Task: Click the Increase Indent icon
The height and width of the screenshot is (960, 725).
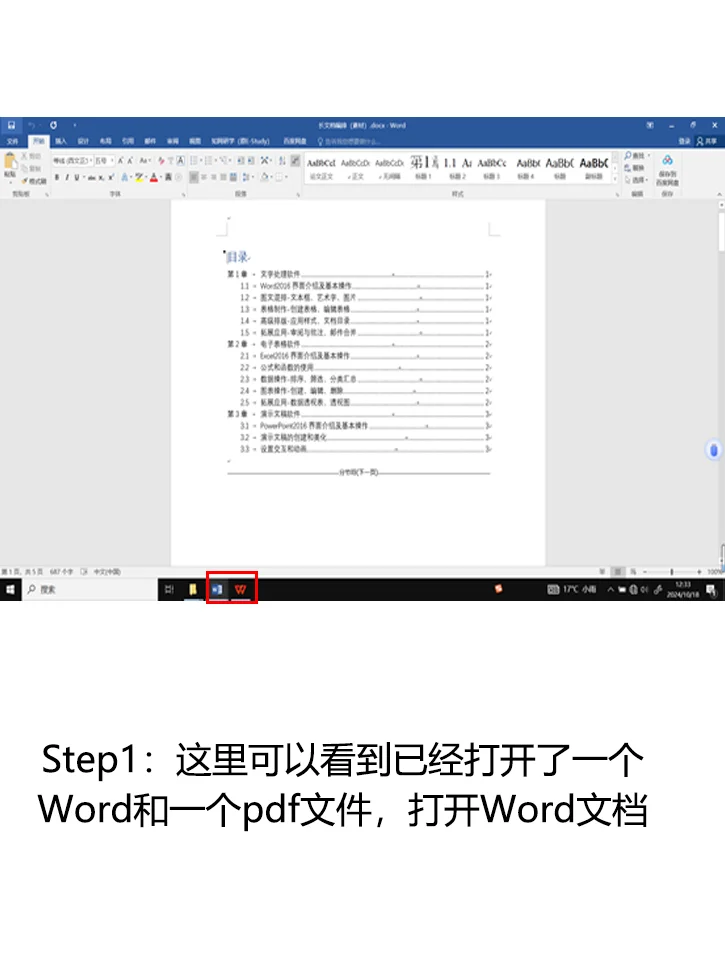Action: click(x=251, y=160)
